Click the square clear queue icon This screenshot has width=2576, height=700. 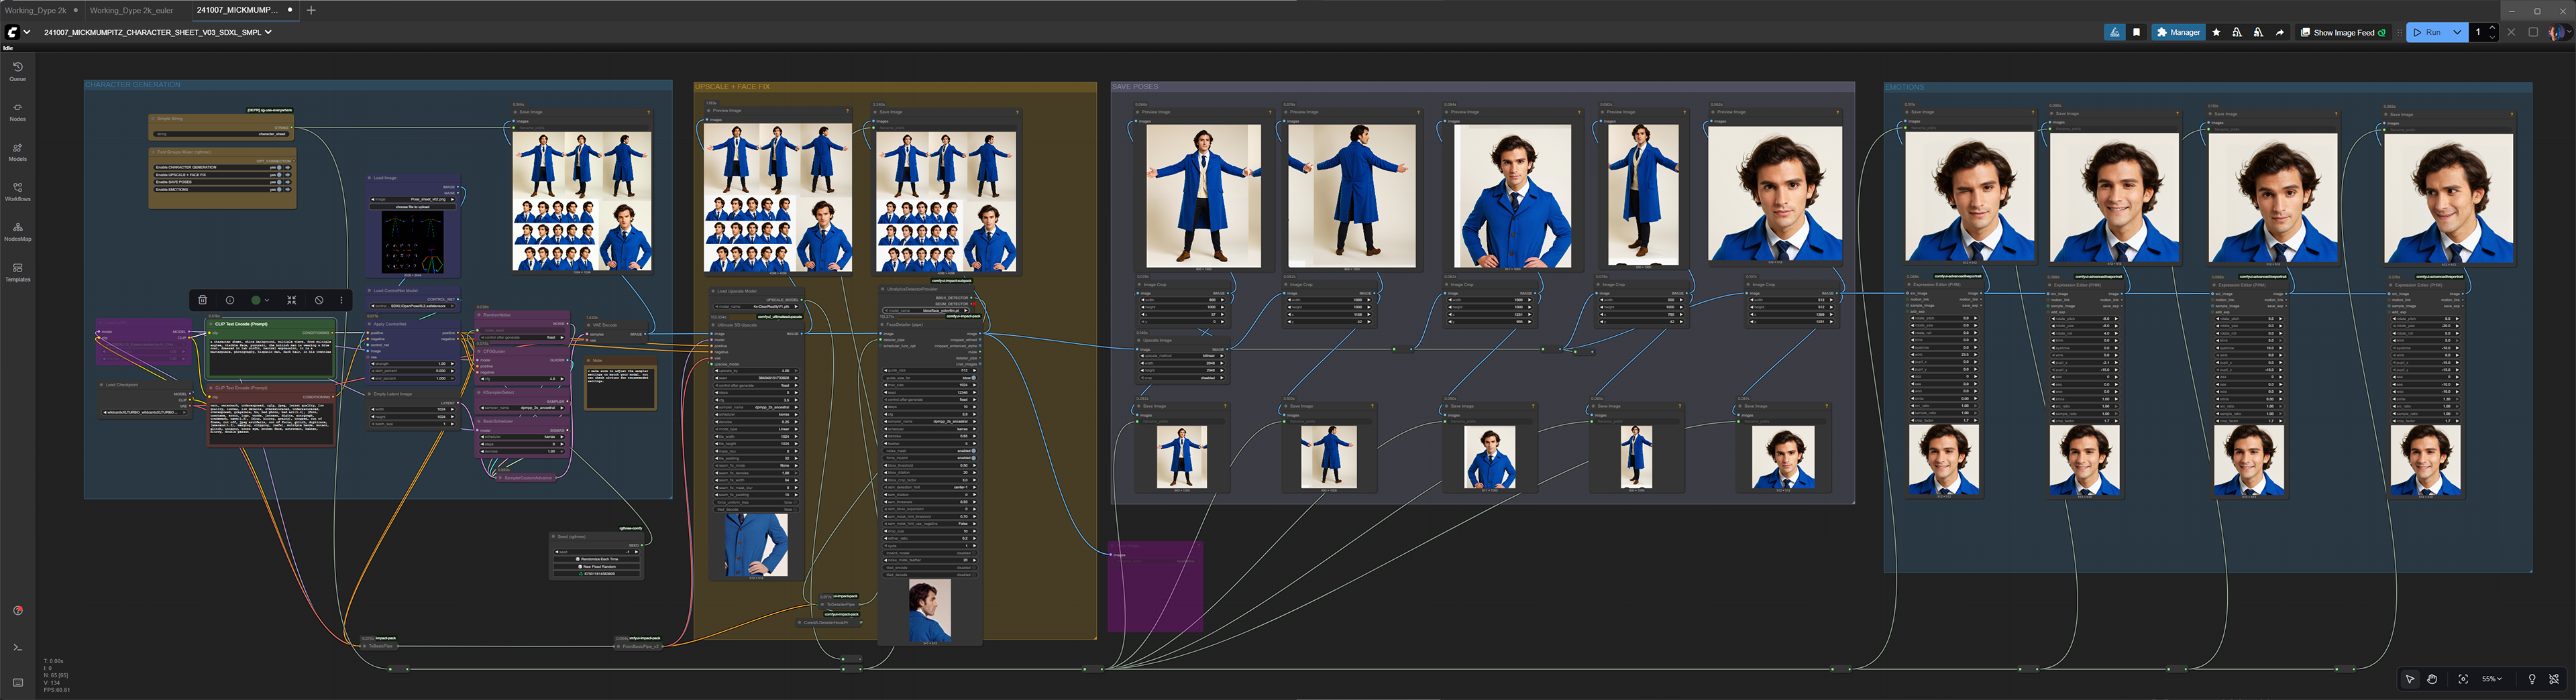tap(2533, 32)
